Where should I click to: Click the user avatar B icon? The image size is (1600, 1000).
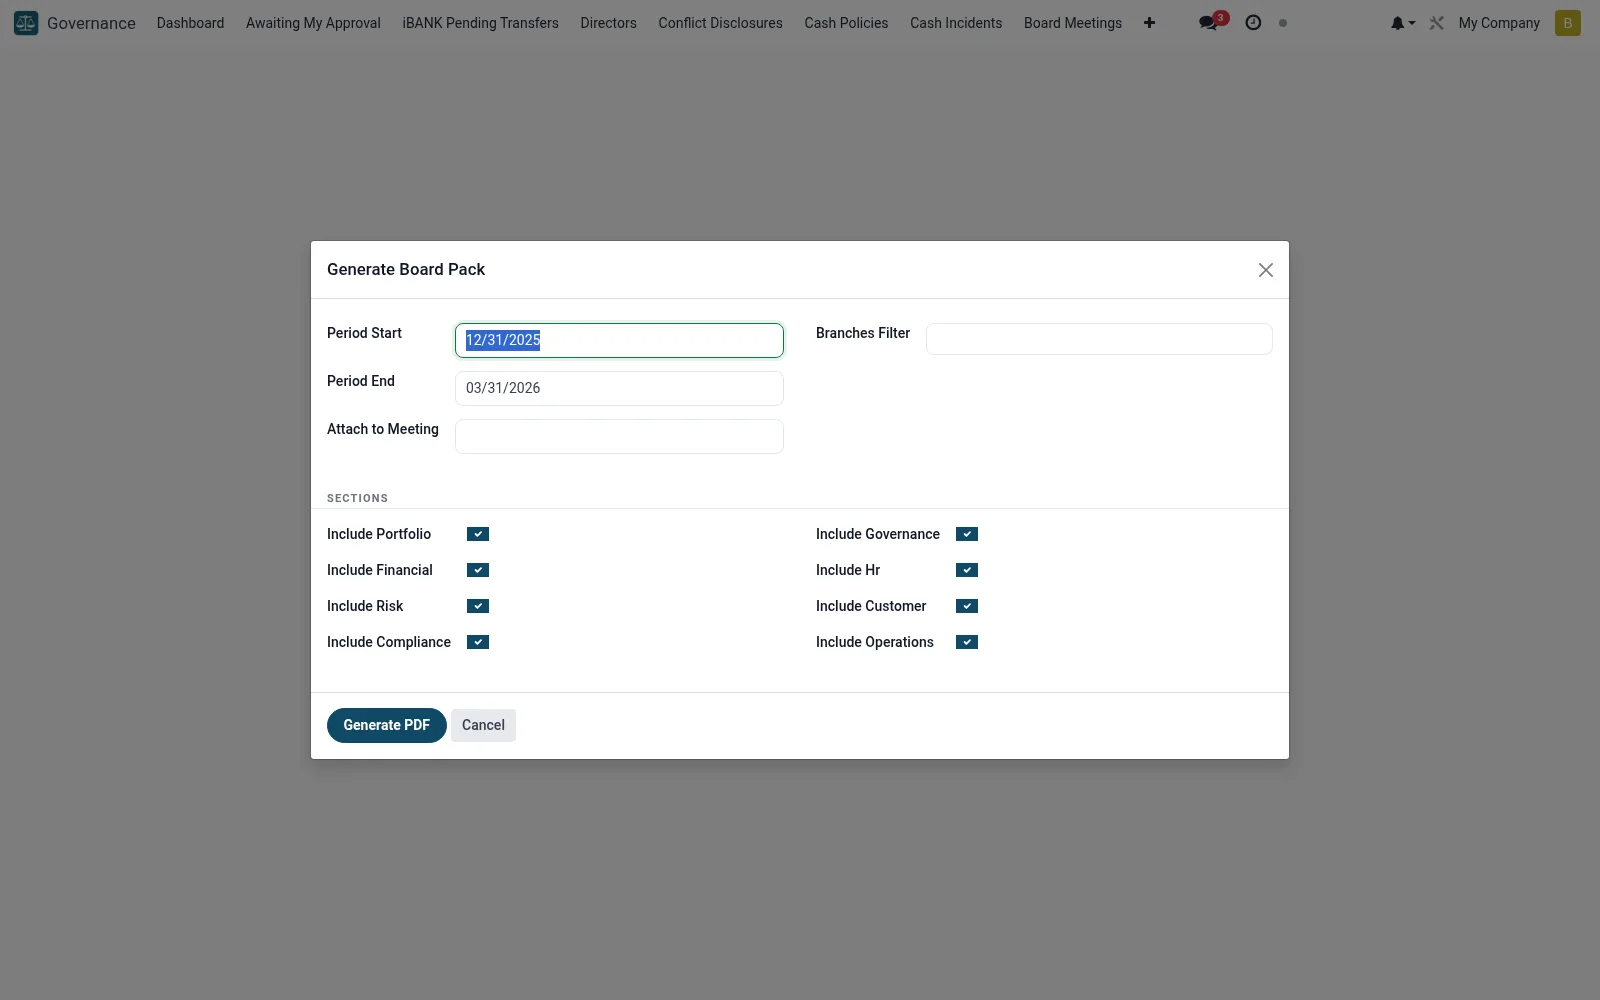(1568, 23)
